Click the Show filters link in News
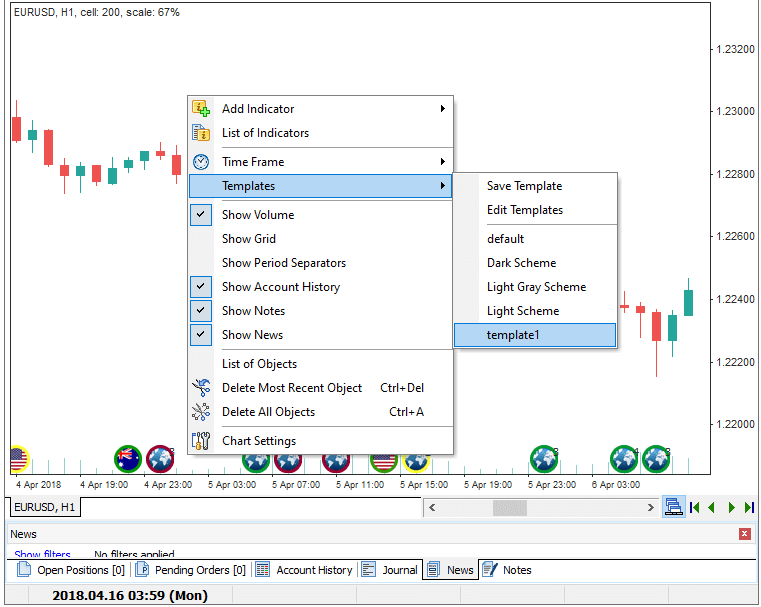This screenshot has height=607, width=761. 42,554
